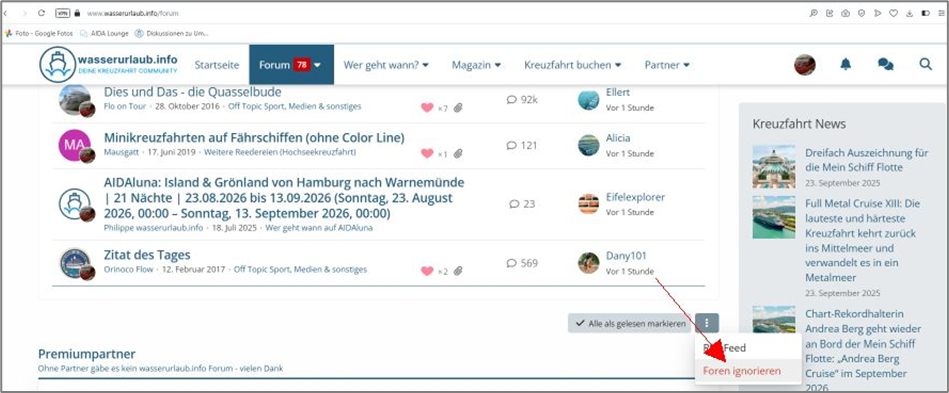
Task: Click reply bubble icon next to 569
Action: coord(511,263)
